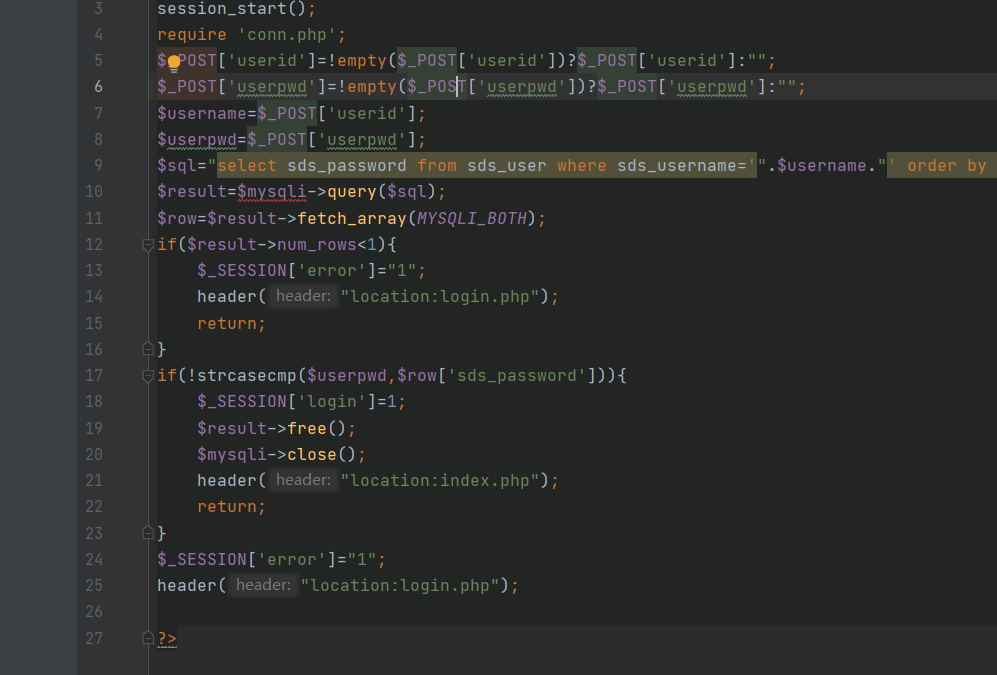The height and width of the screenshot is (675, 997).
Task: Click the "location:index.php" string
Action: [440, 481]
